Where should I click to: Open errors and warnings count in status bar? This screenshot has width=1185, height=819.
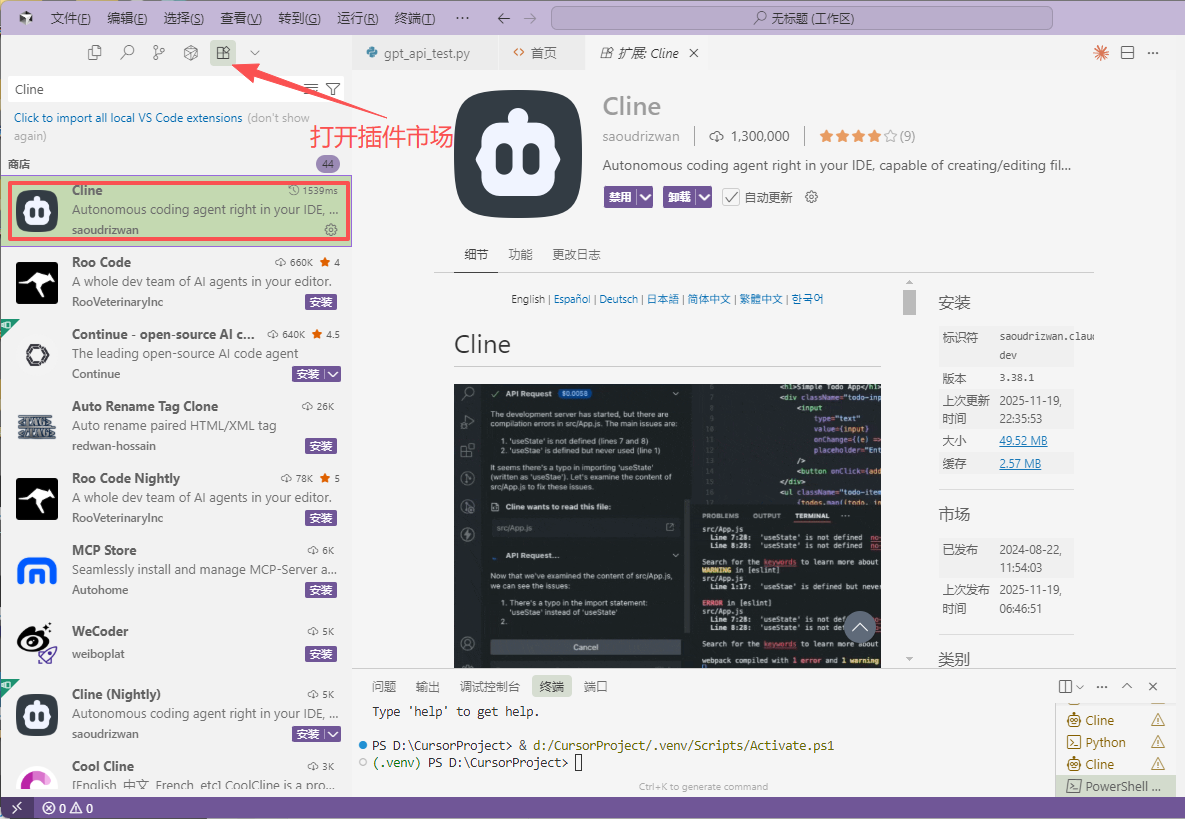click(x=68, y=808)
